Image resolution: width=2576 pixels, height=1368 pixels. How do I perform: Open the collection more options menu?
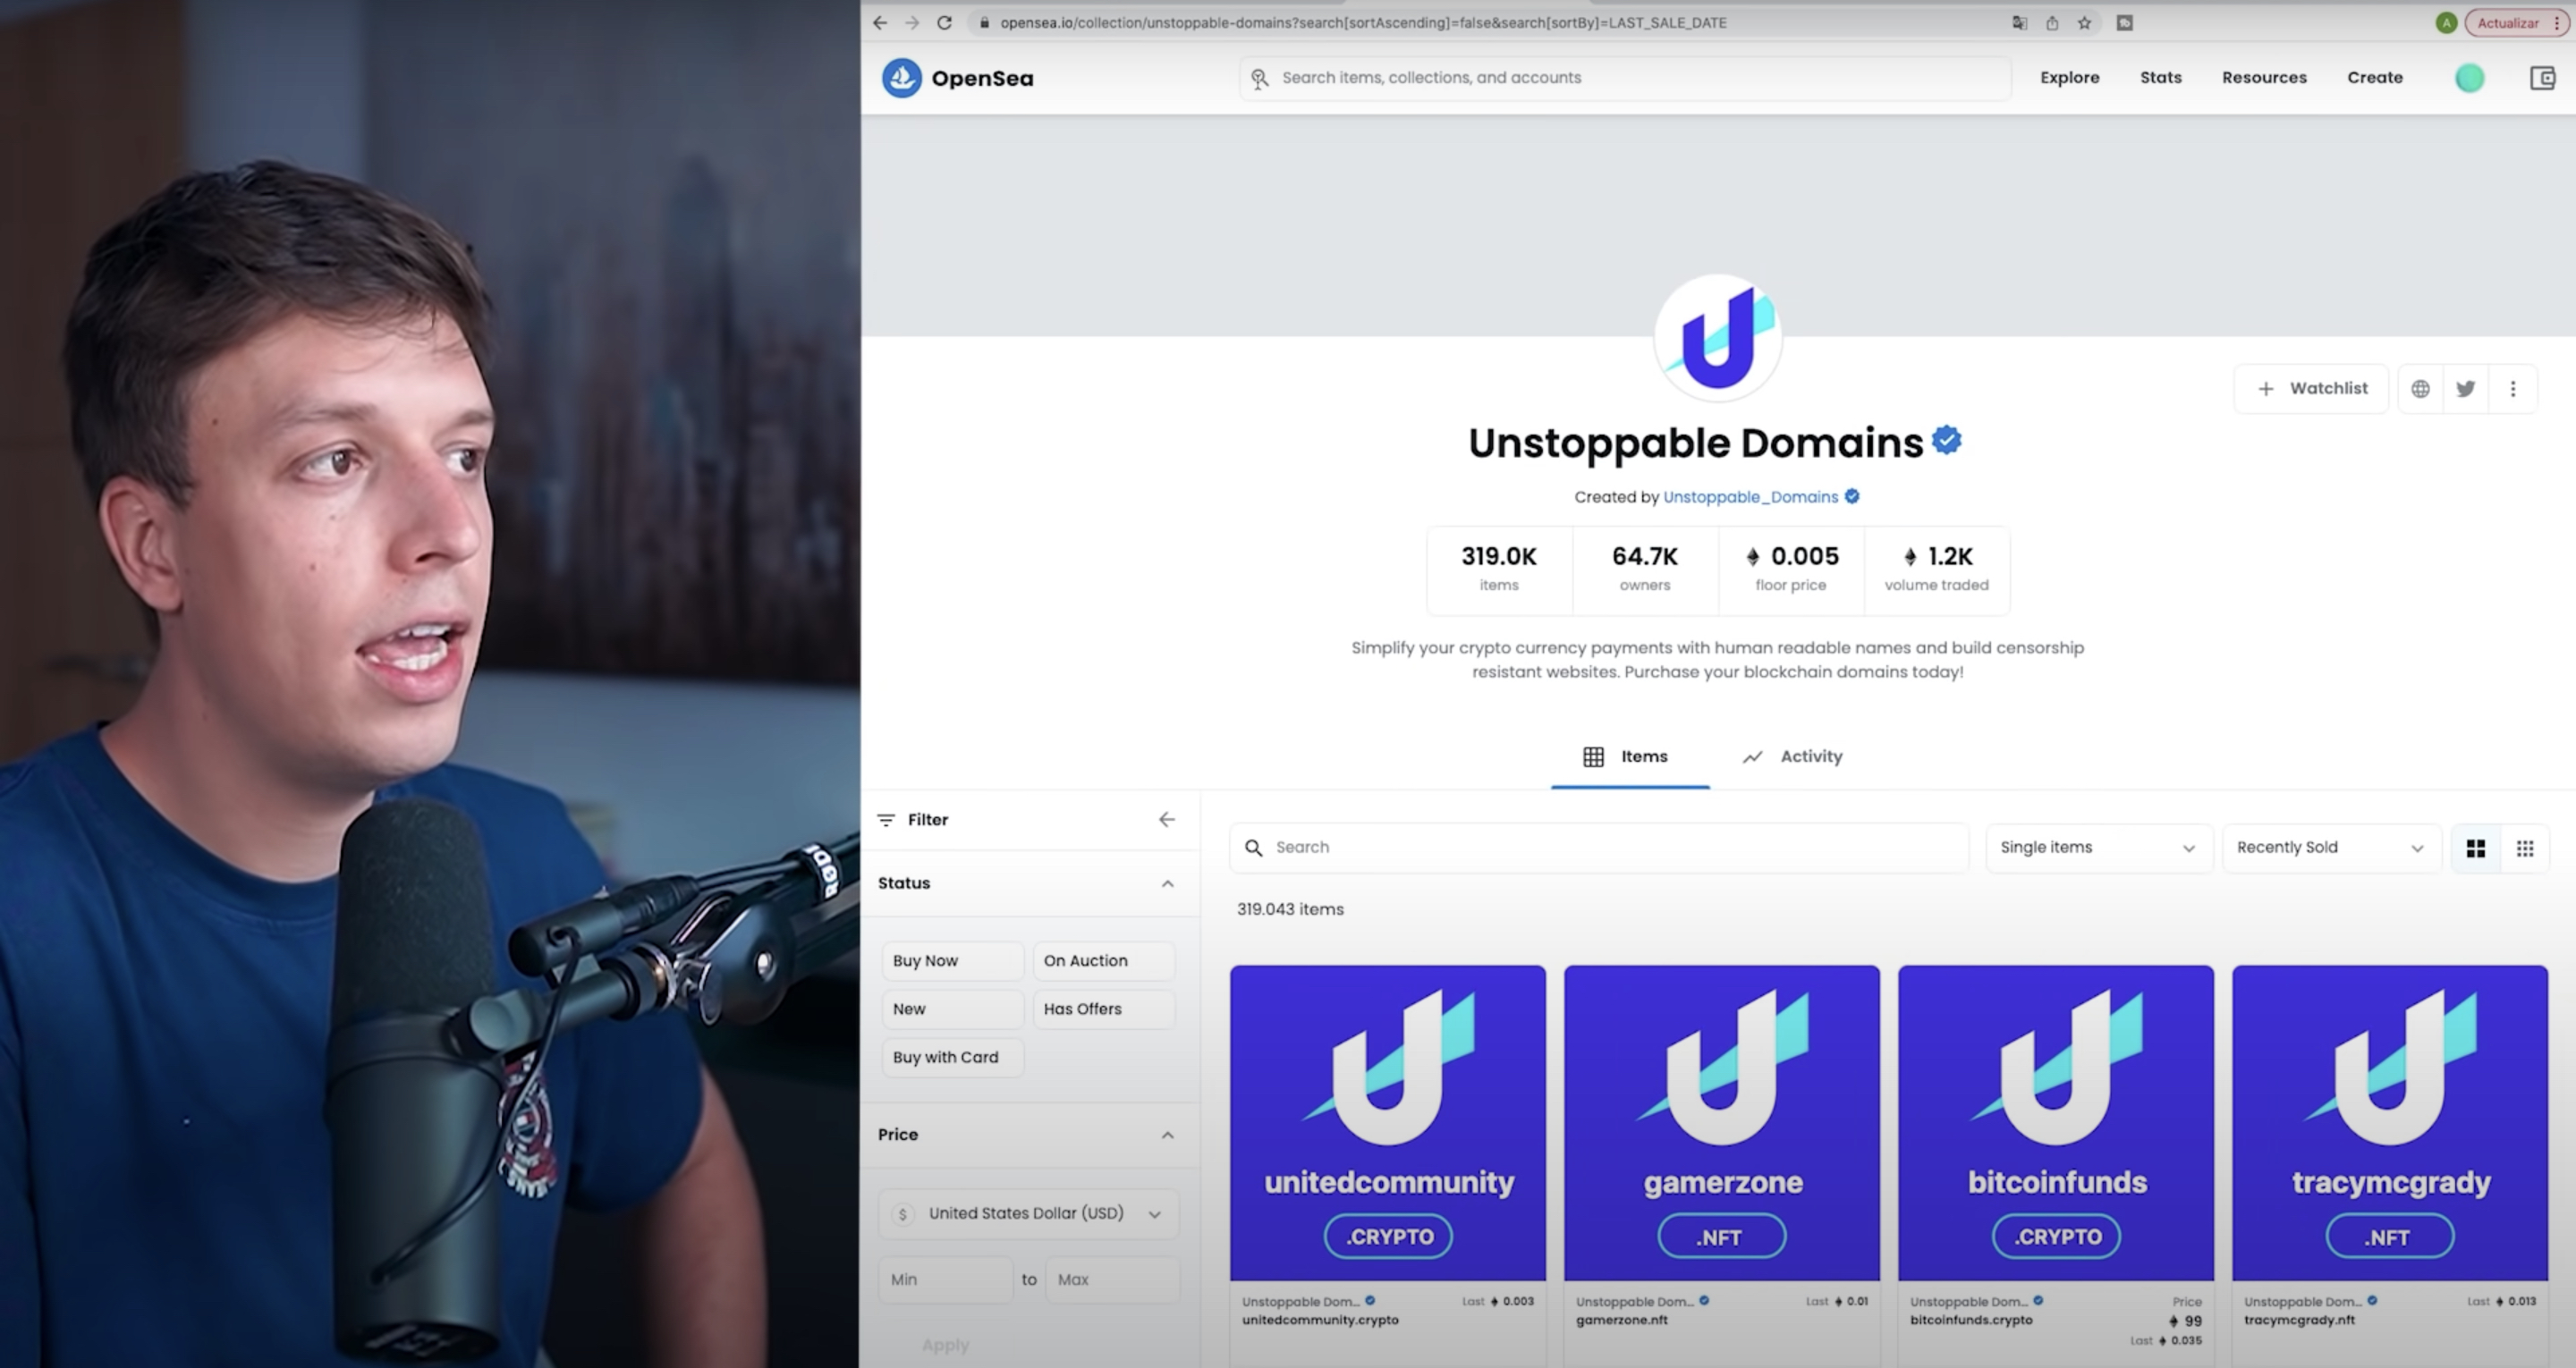pos(2513,389)
